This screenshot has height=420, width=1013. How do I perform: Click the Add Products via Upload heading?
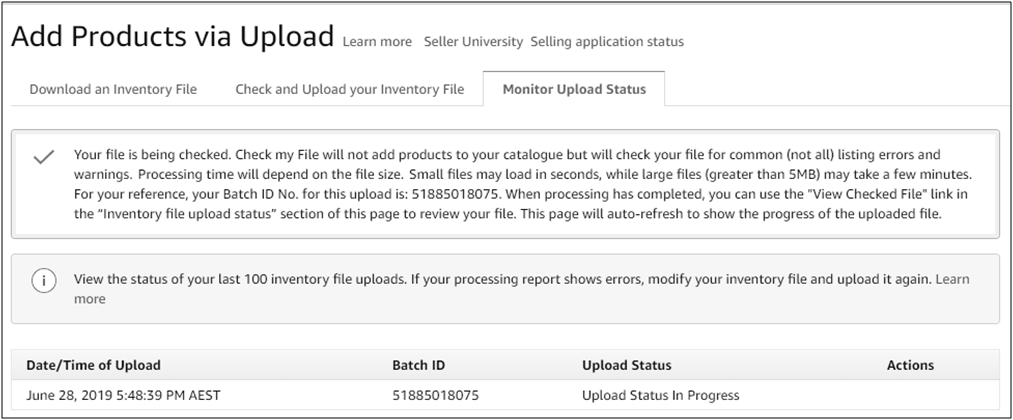click(x=172, y=37)
